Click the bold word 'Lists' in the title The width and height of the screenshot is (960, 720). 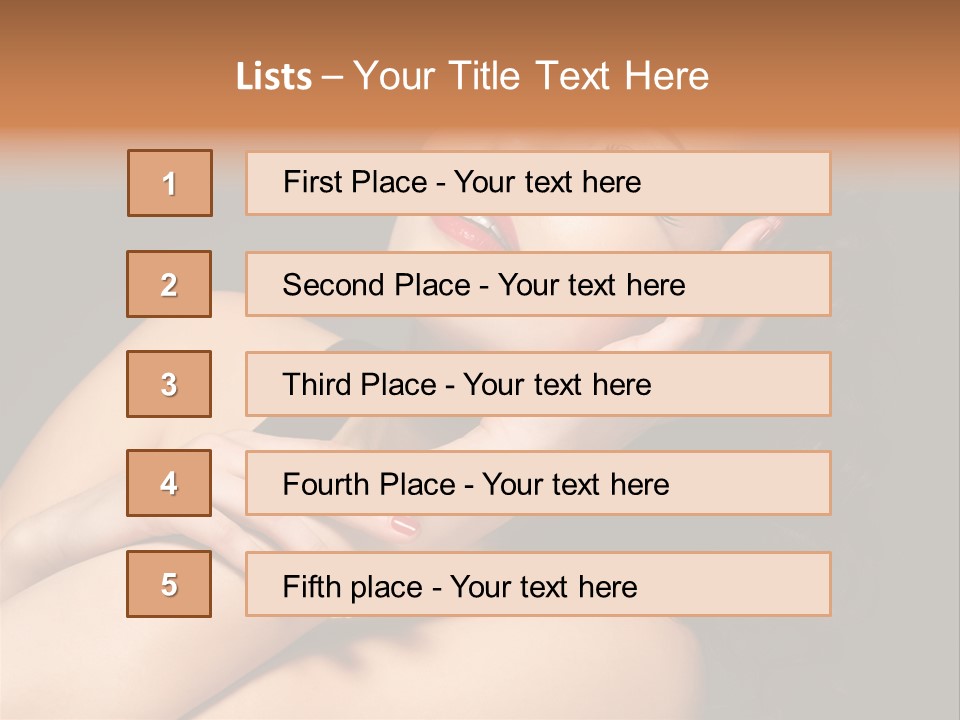pos(274,77)
